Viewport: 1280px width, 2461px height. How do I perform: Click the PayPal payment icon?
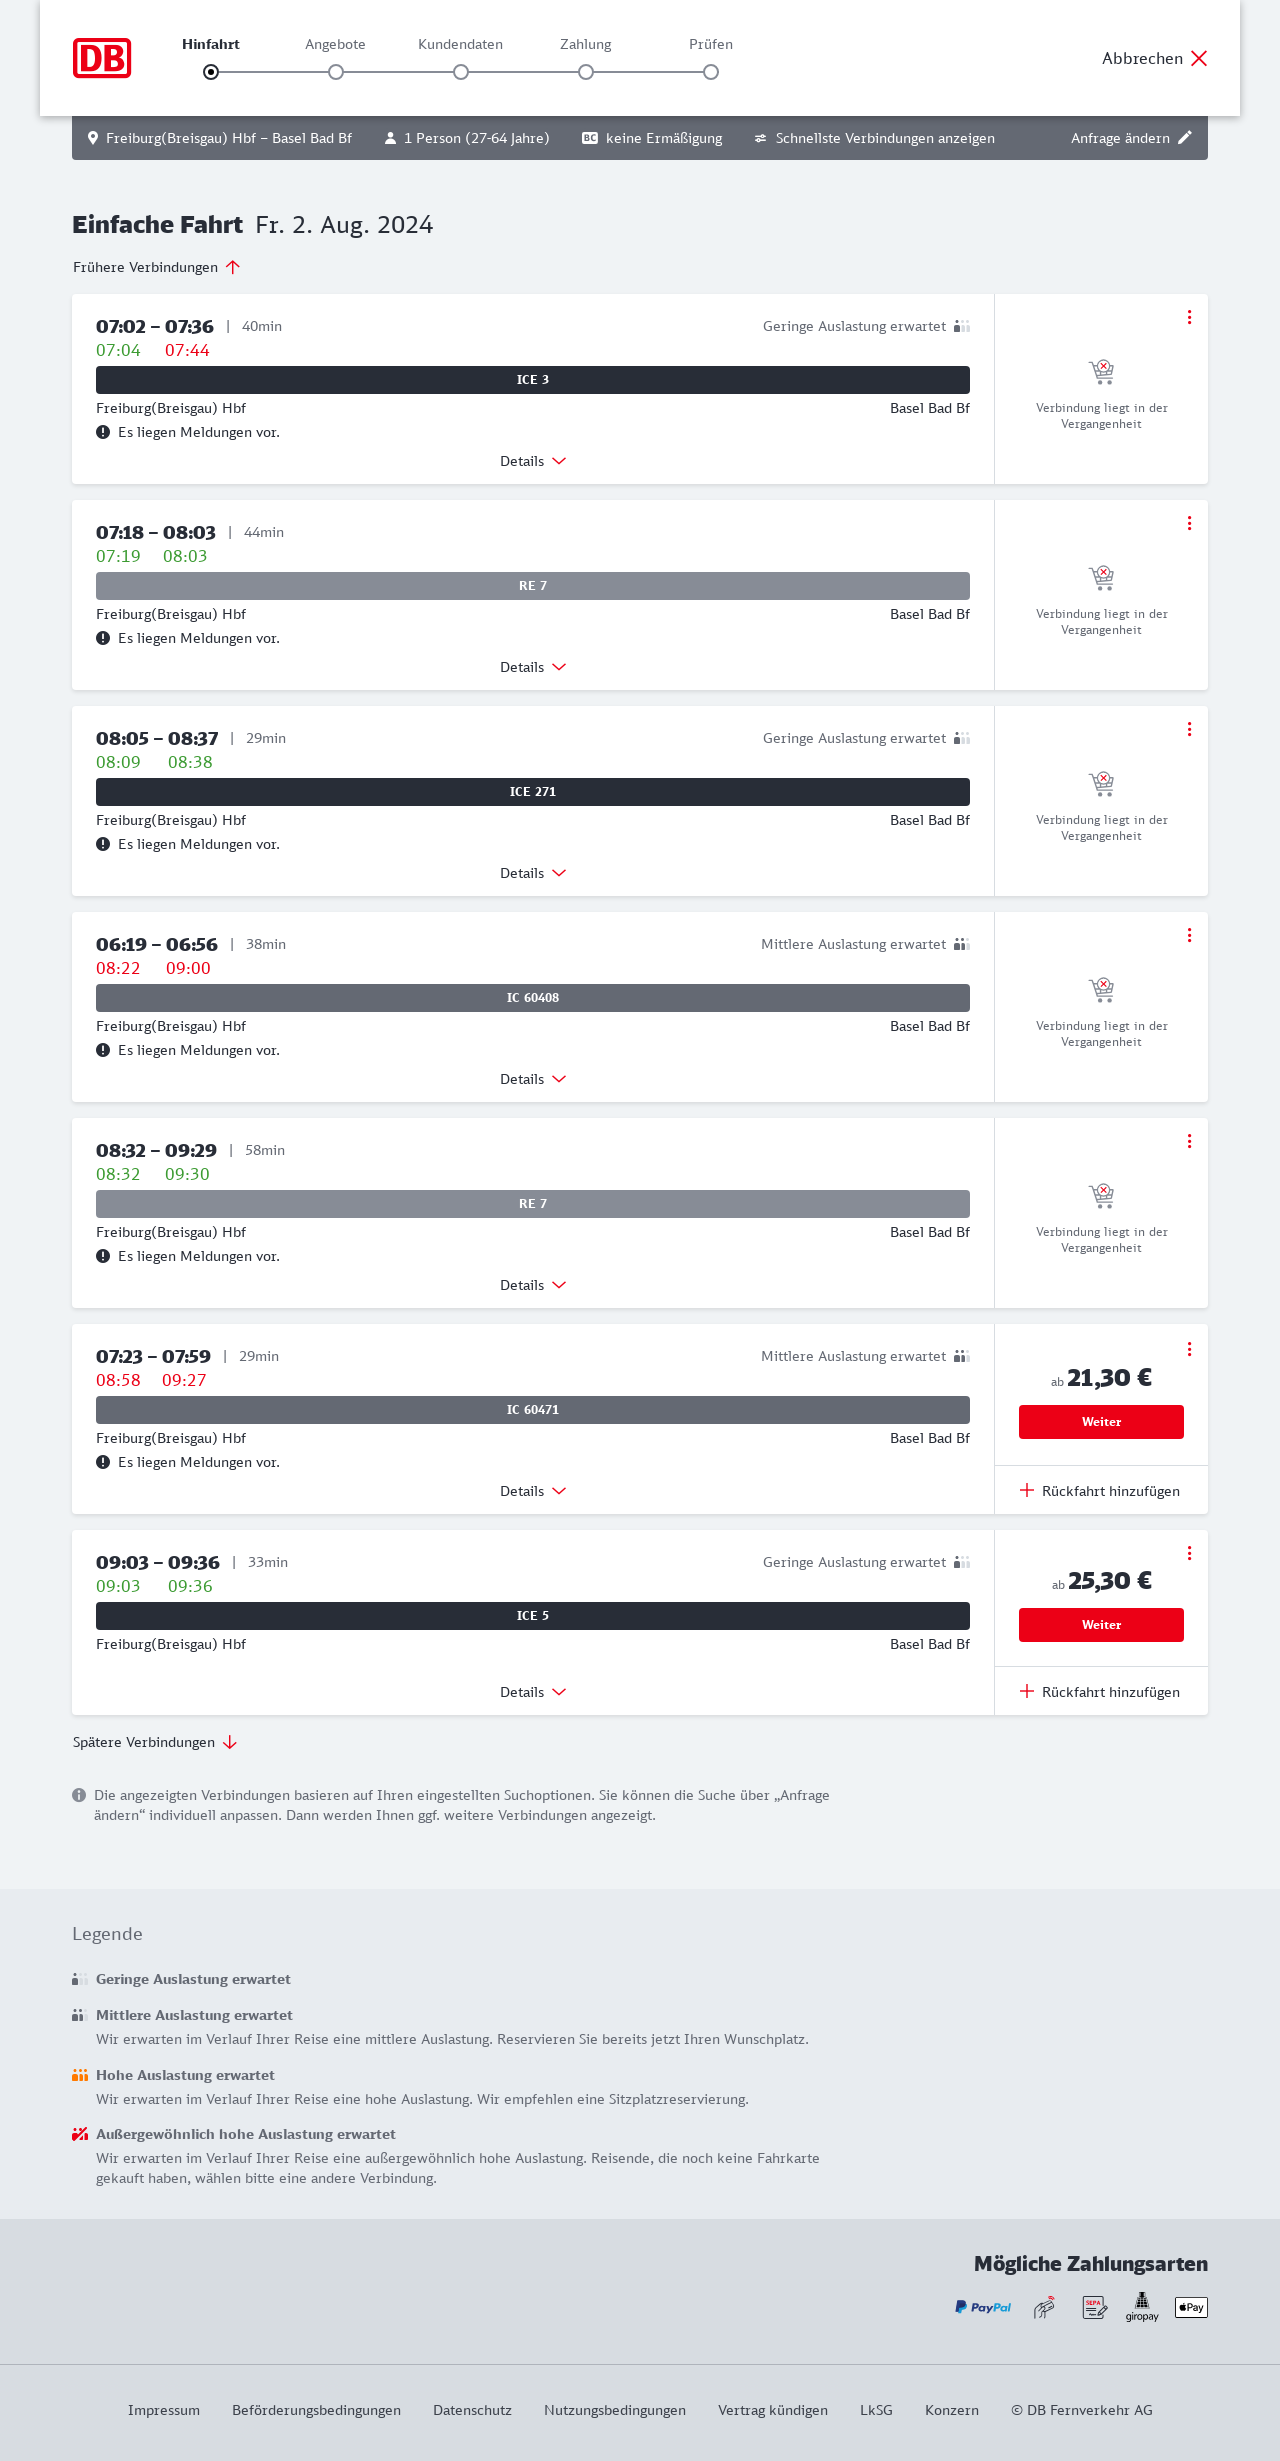click(x=983, y=2307)
